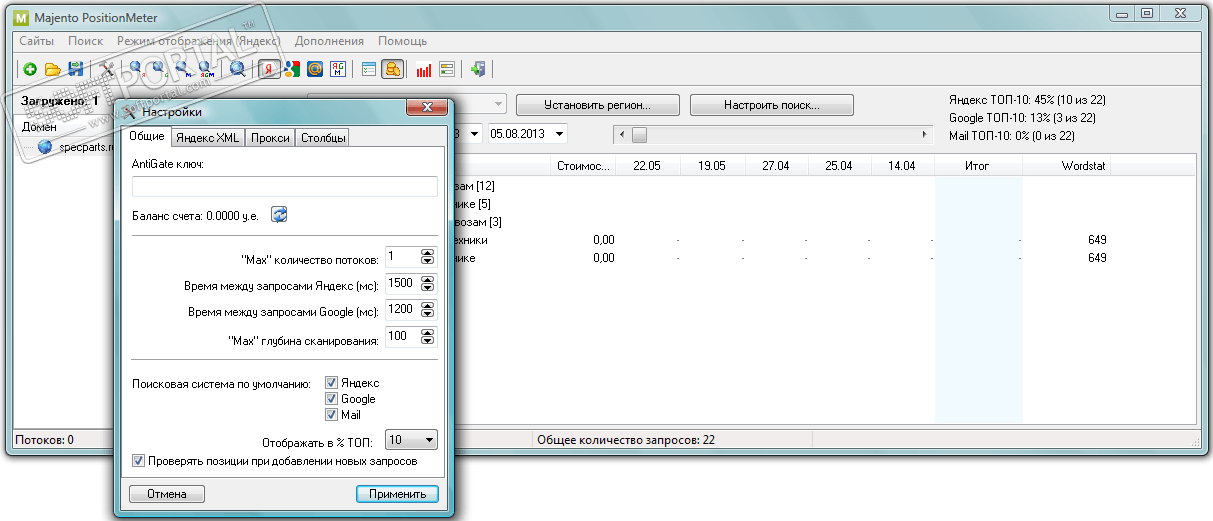
Task: Click Применить in the settings dialog
Action: point(397,494)
